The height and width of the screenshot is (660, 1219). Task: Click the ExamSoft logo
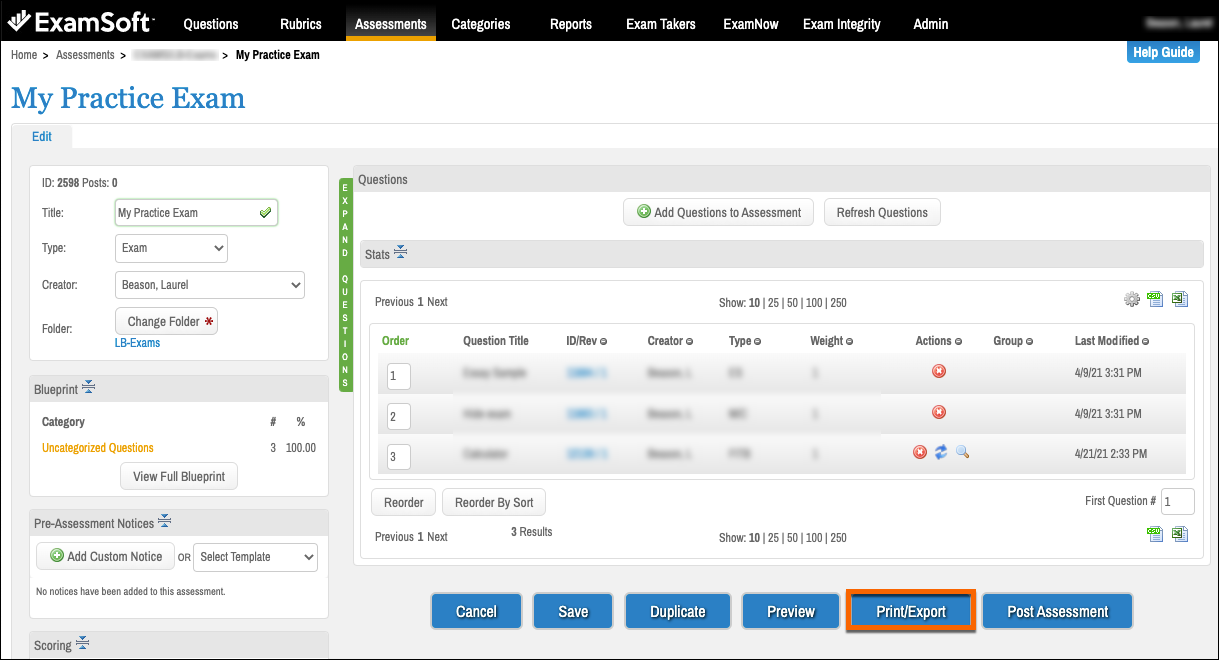pos(80,21)
